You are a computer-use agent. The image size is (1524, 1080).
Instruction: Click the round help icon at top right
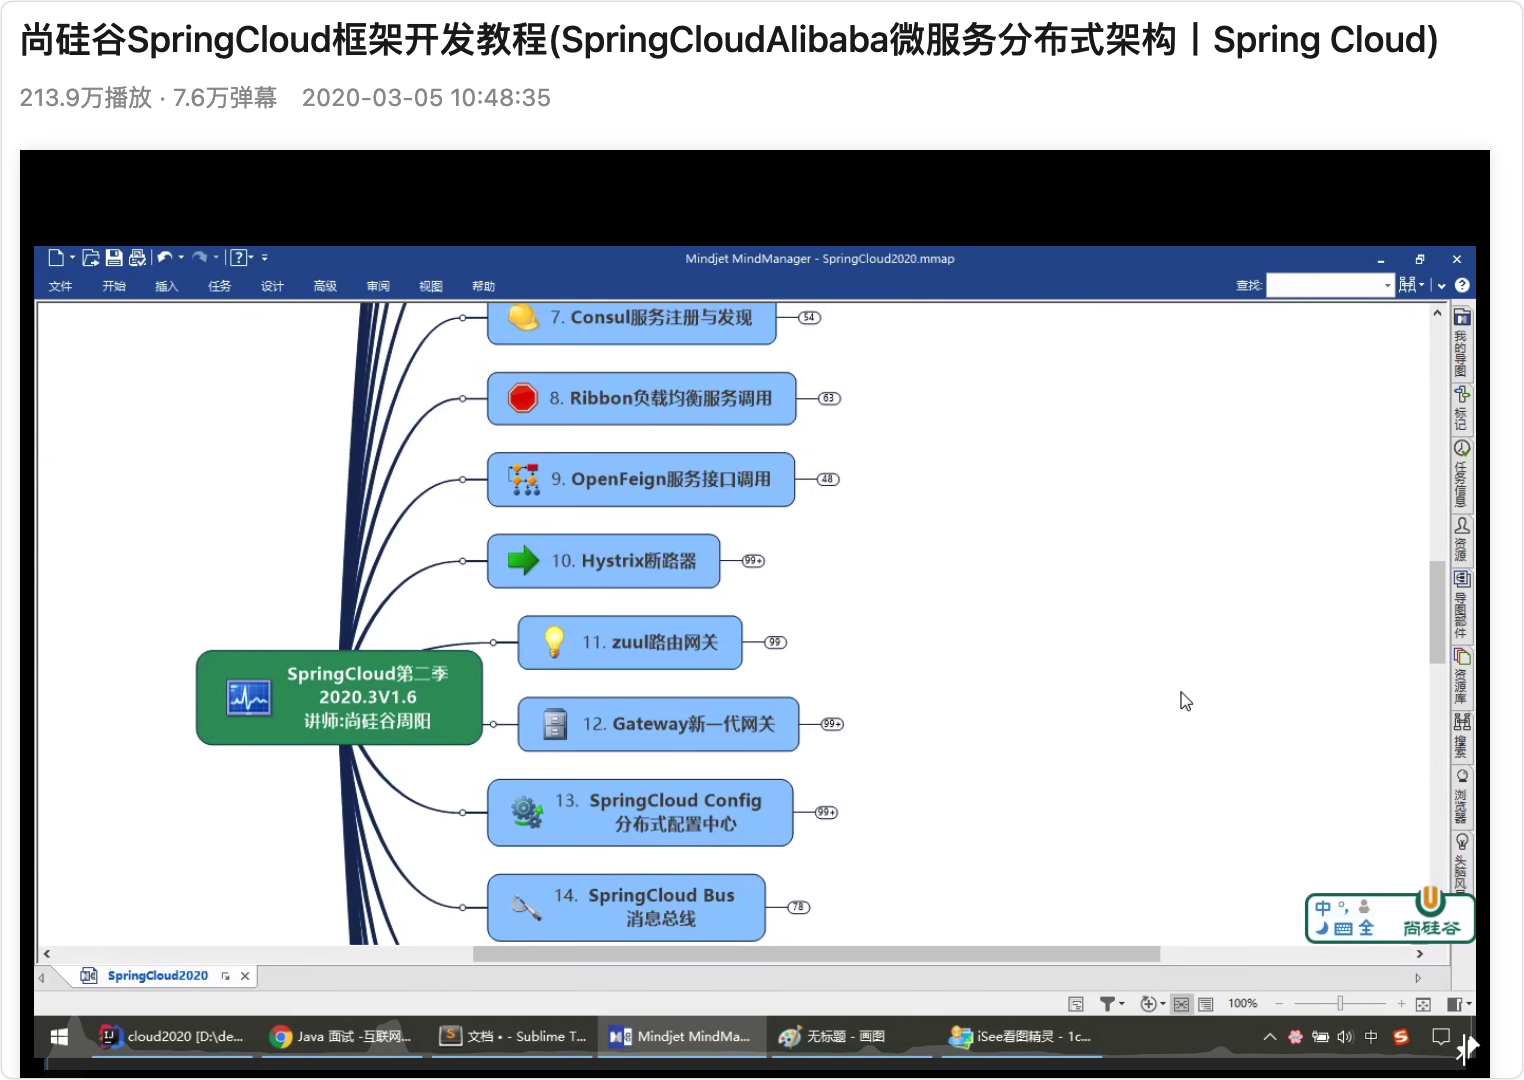point(1462,285)
